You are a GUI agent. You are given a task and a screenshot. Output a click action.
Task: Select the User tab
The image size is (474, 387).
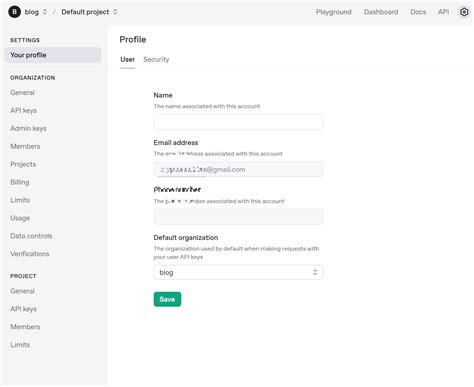[127, 59]
